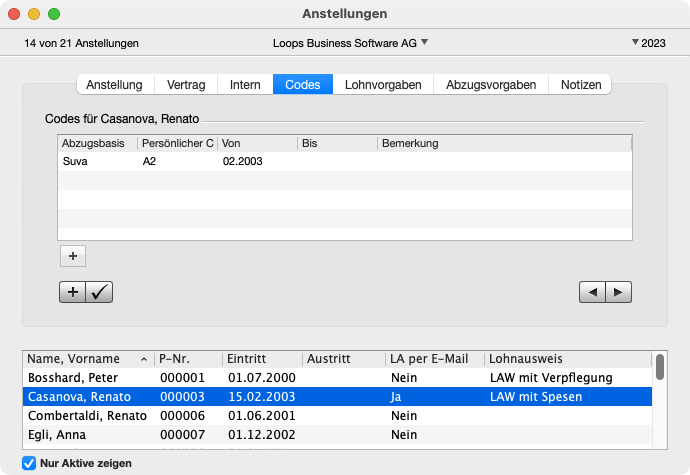
Task: Select the Lohnvorgaben tab
Action: [x=383, y=85]
